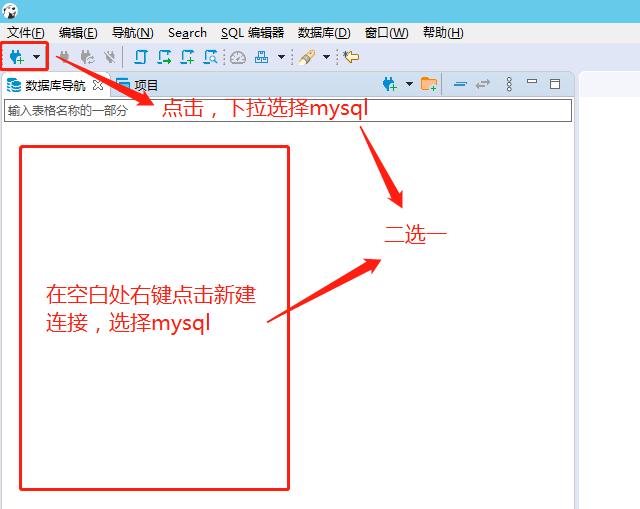640x509 pixels.
Task: Expand the dropdown next to transaction mode icon
Action: [x=281, y=57]
